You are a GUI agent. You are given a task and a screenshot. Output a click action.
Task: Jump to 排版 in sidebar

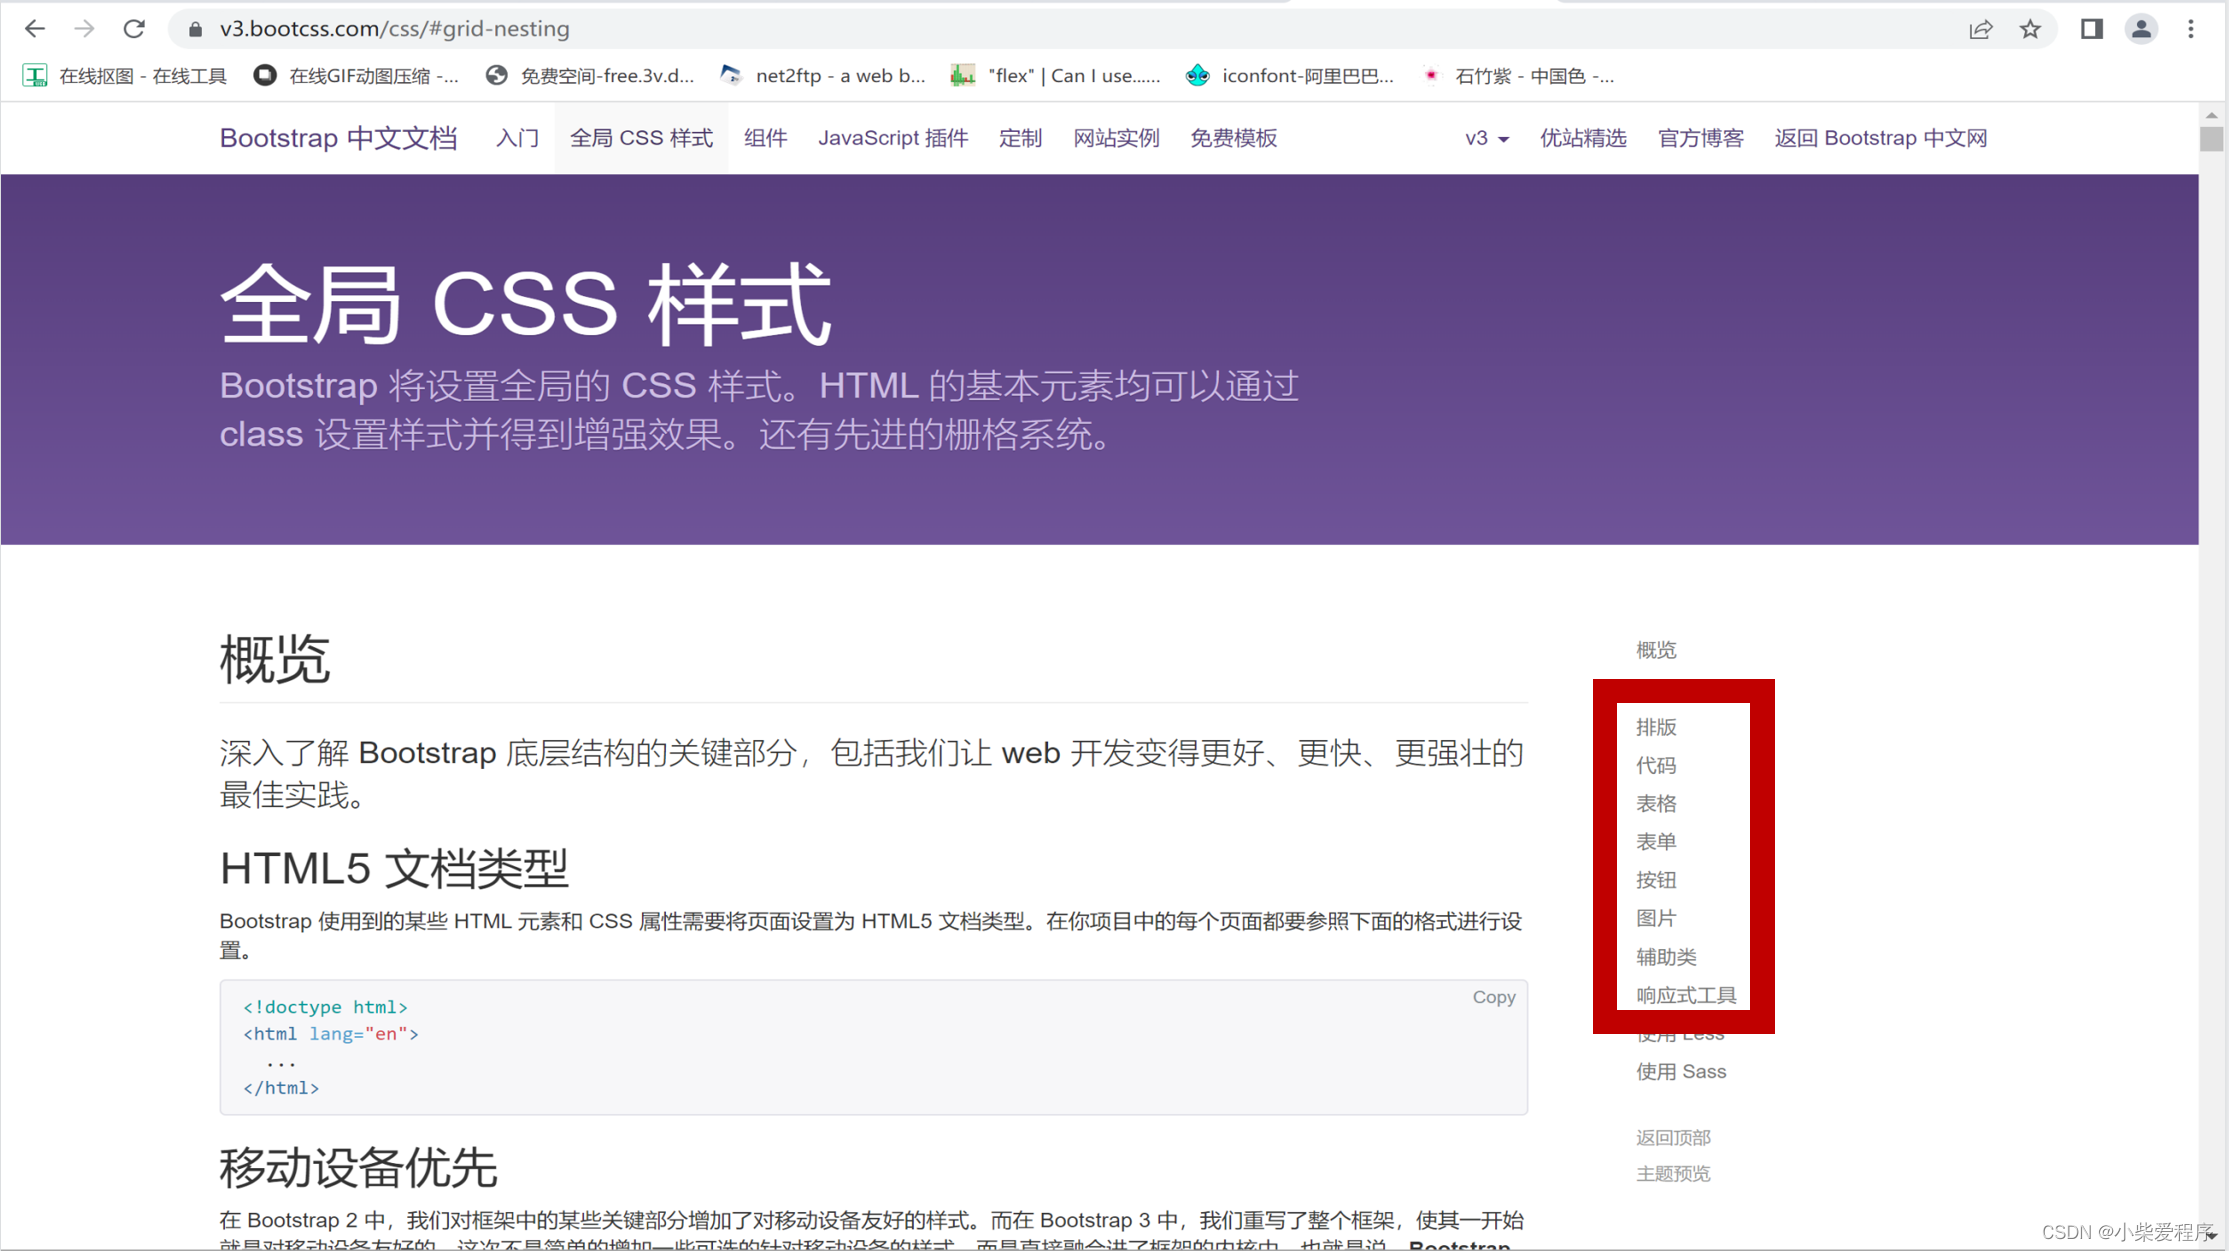(x=1656, y=727)
